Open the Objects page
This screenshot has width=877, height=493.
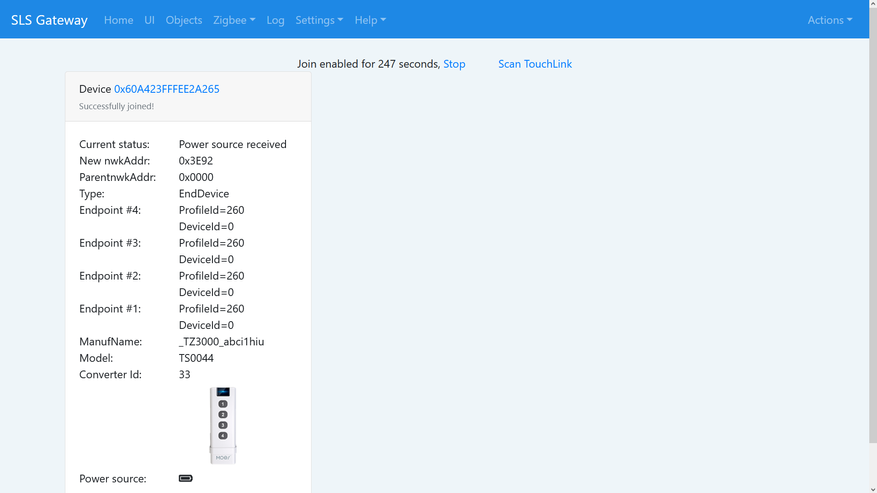pyautogui.click(x=183, y=20)
